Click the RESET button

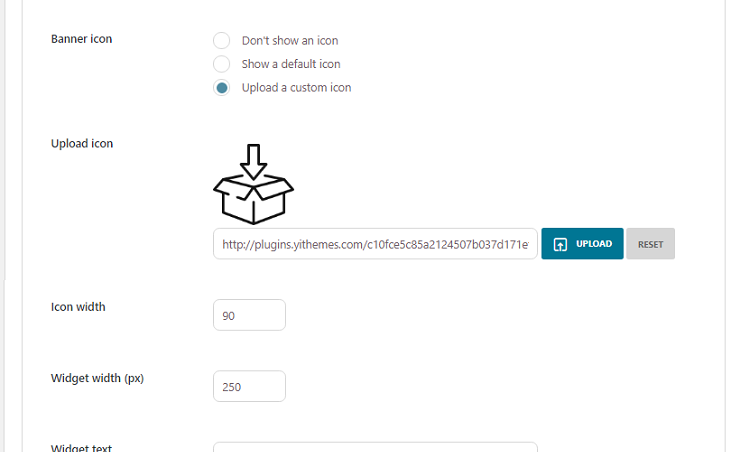coord(650,244)
